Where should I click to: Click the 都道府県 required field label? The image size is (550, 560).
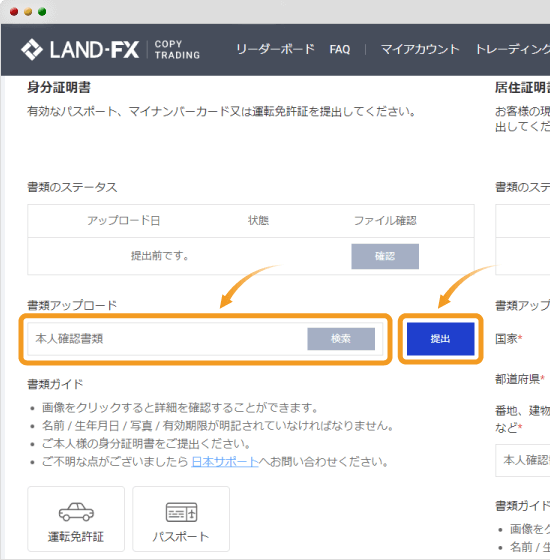[x=520, y=379]
